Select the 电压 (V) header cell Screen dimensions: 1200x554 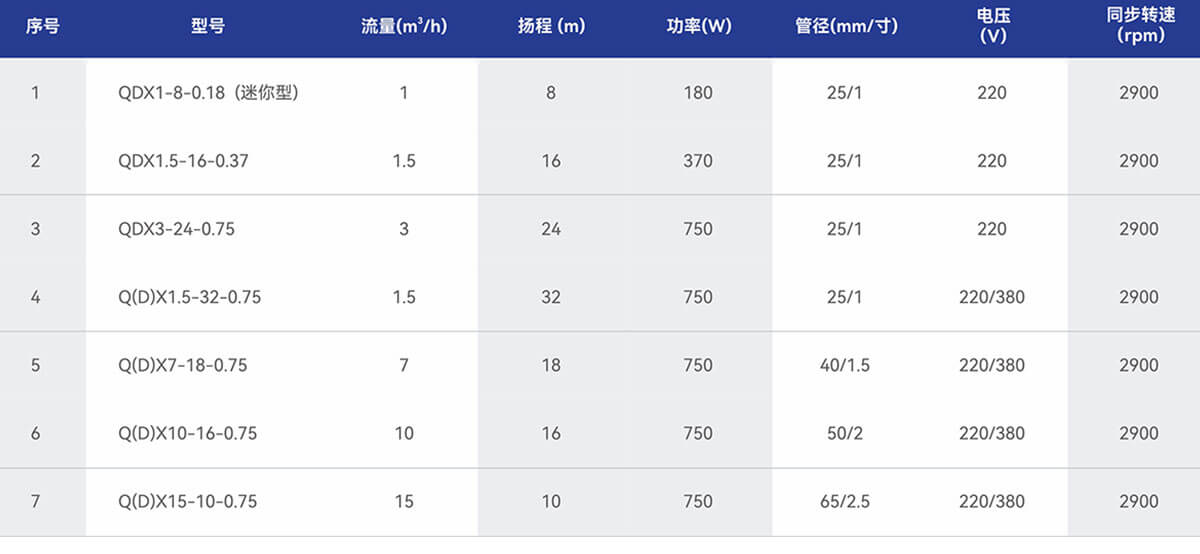[x=992, y=26]
